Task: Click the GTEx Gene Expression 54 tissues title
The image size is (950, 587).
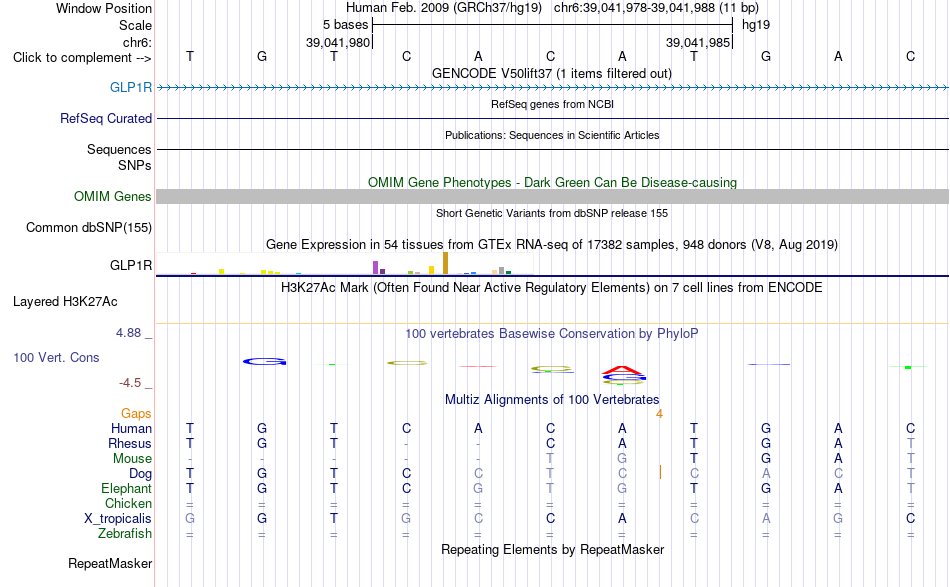Action: point(552,245)
